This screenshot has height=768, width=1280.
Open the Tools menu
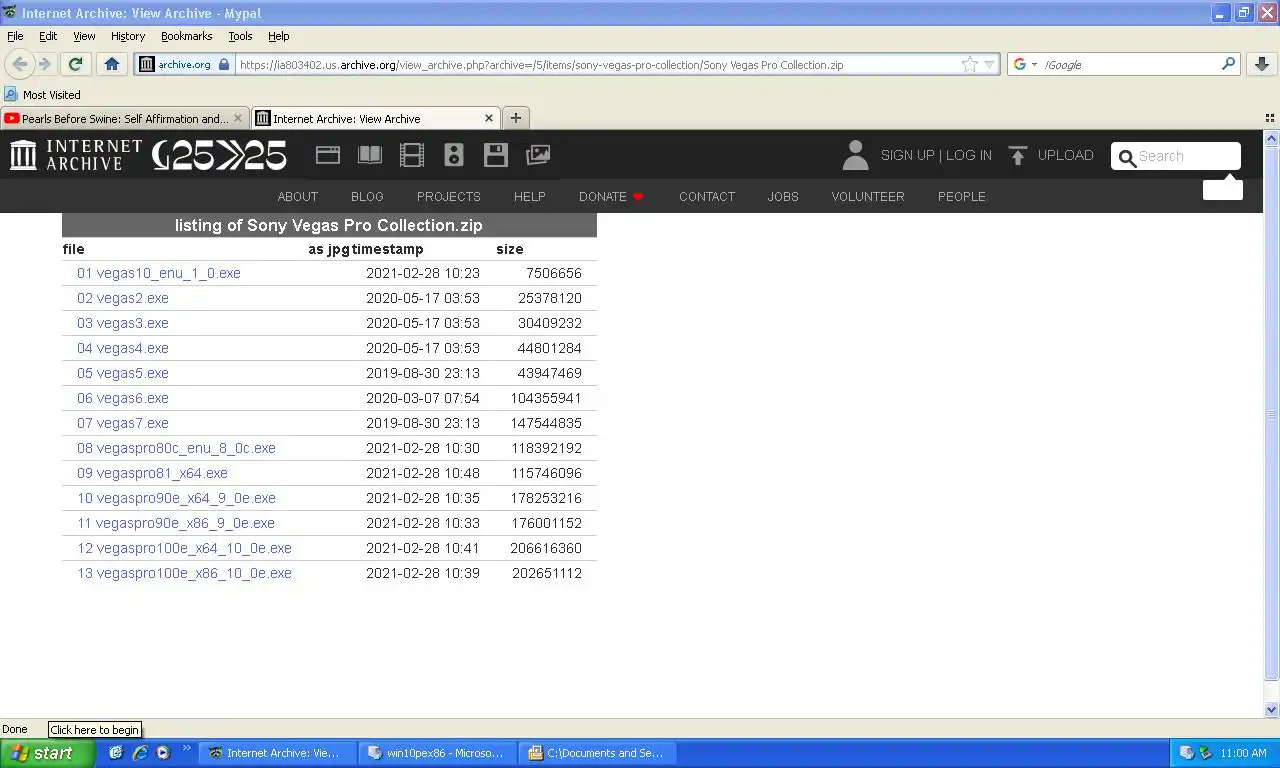240,36
